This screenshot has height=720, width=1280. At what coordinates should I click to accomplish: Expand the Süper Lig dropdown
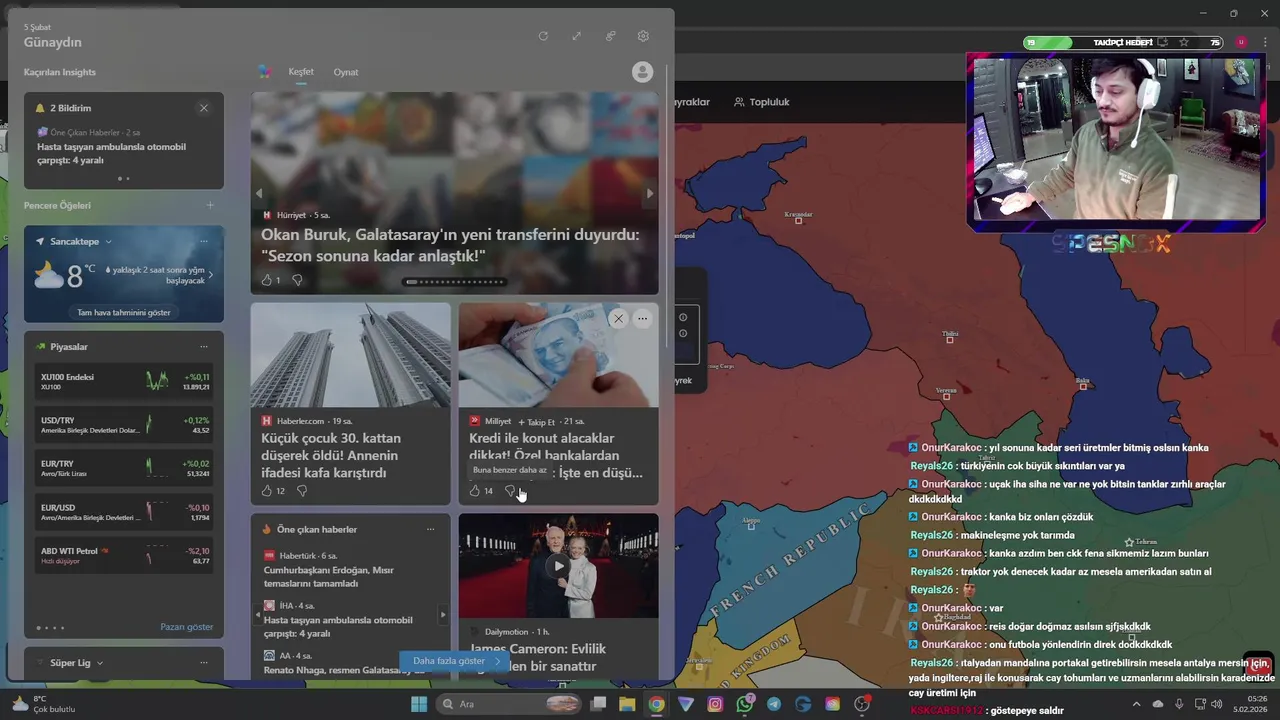coord(100,663)
